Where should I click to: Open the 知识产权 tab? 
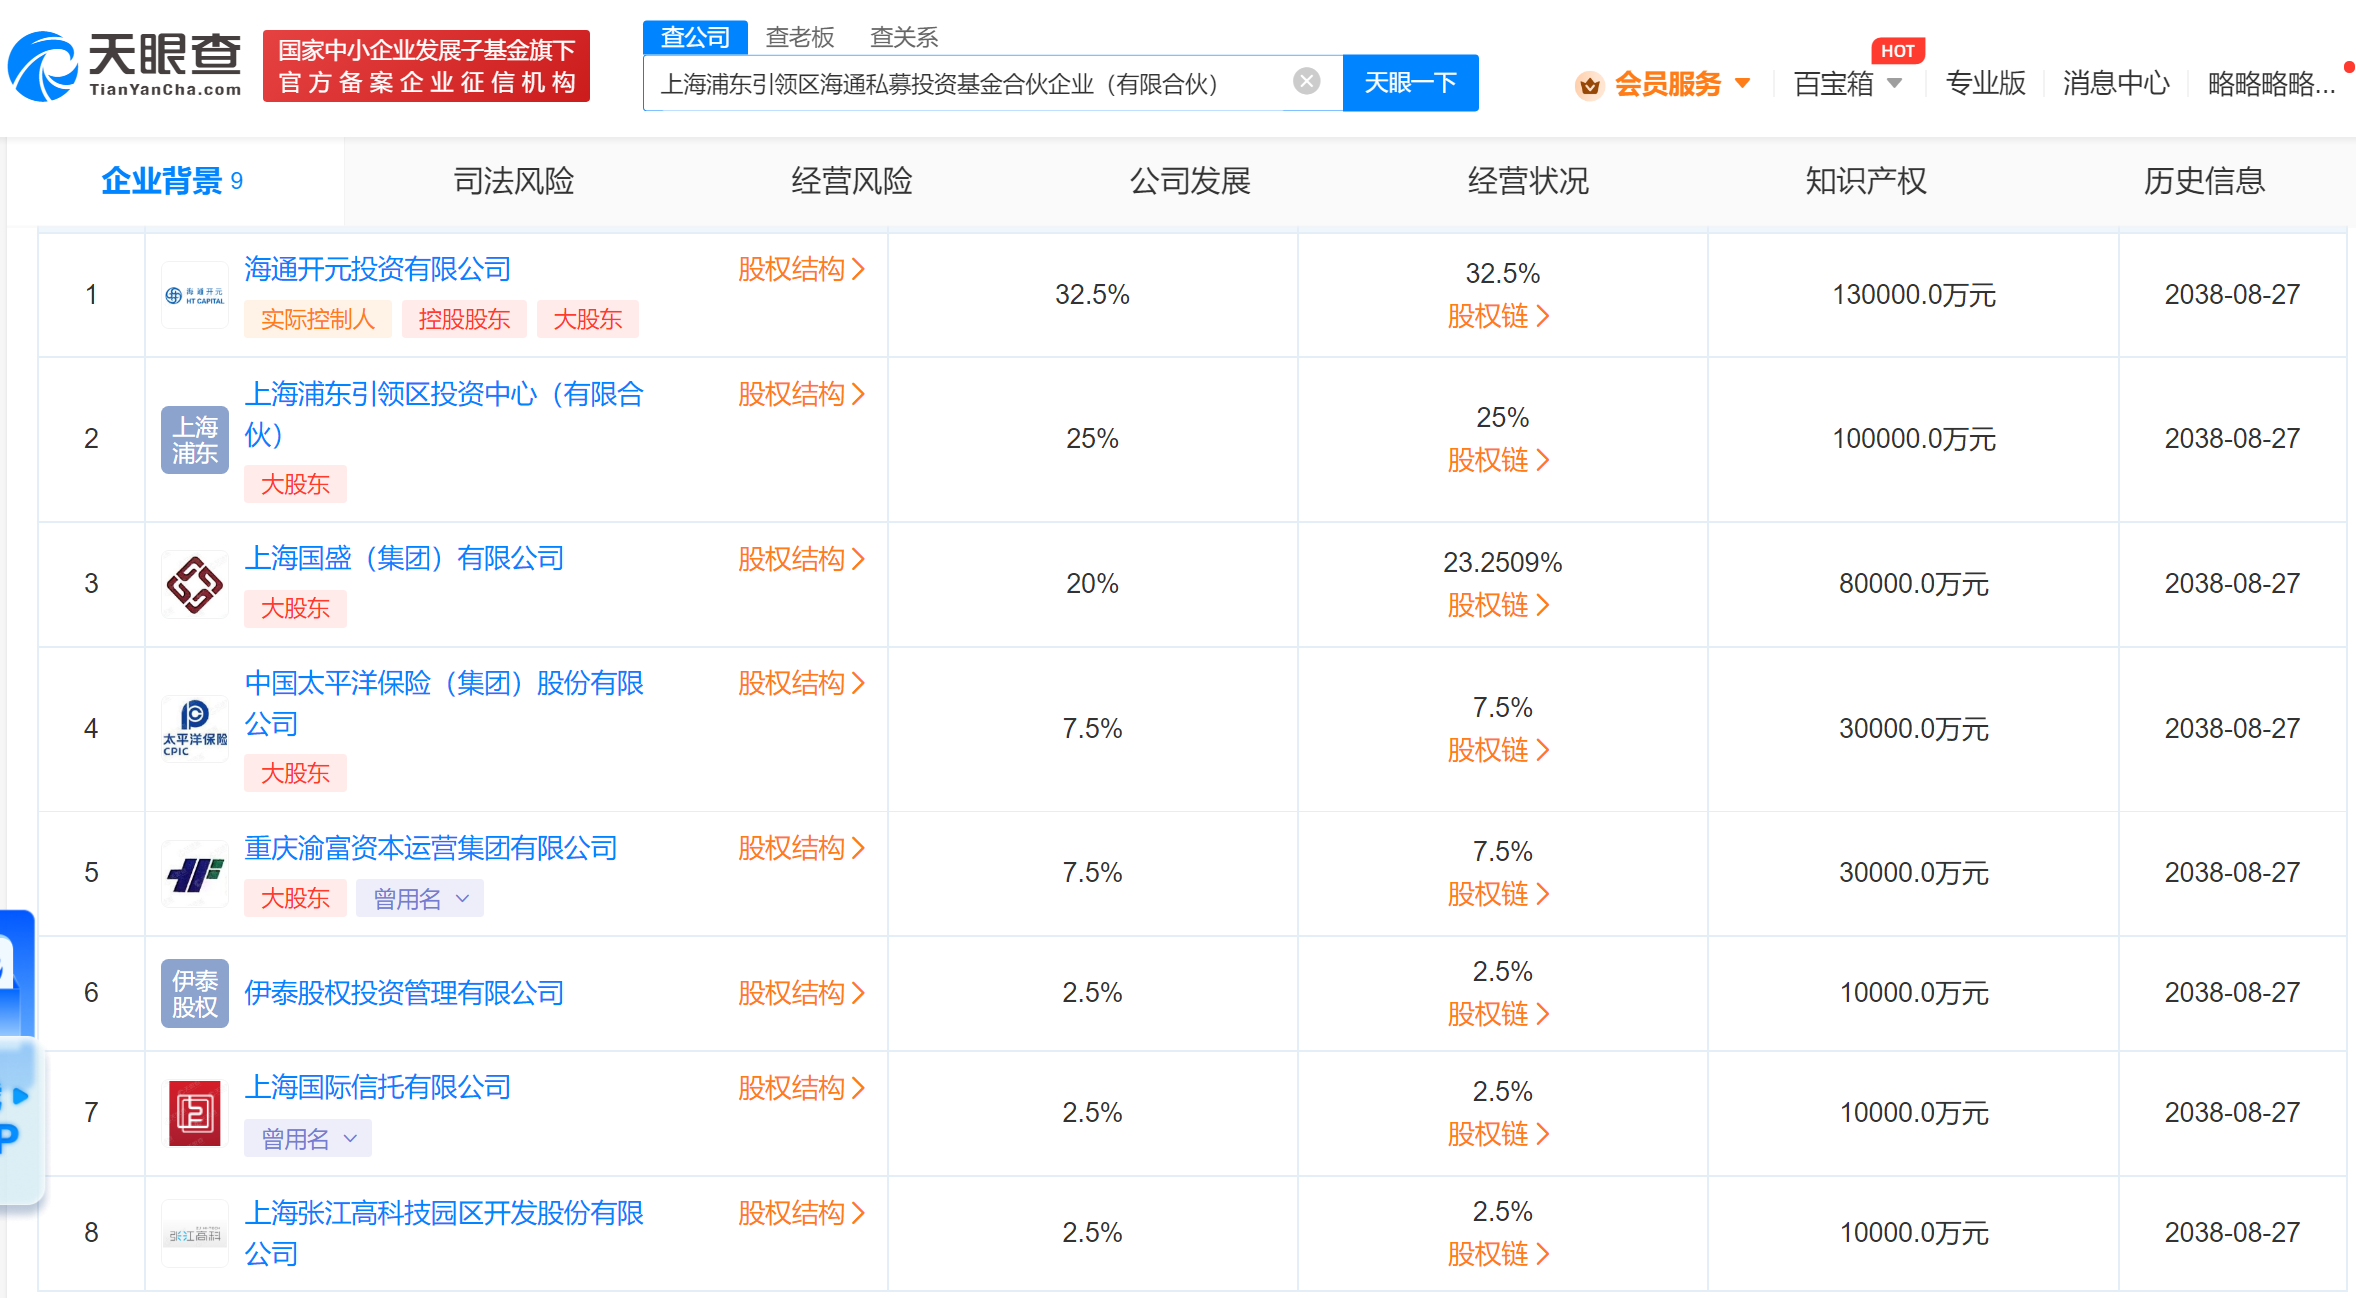(x=1866, y=181)
